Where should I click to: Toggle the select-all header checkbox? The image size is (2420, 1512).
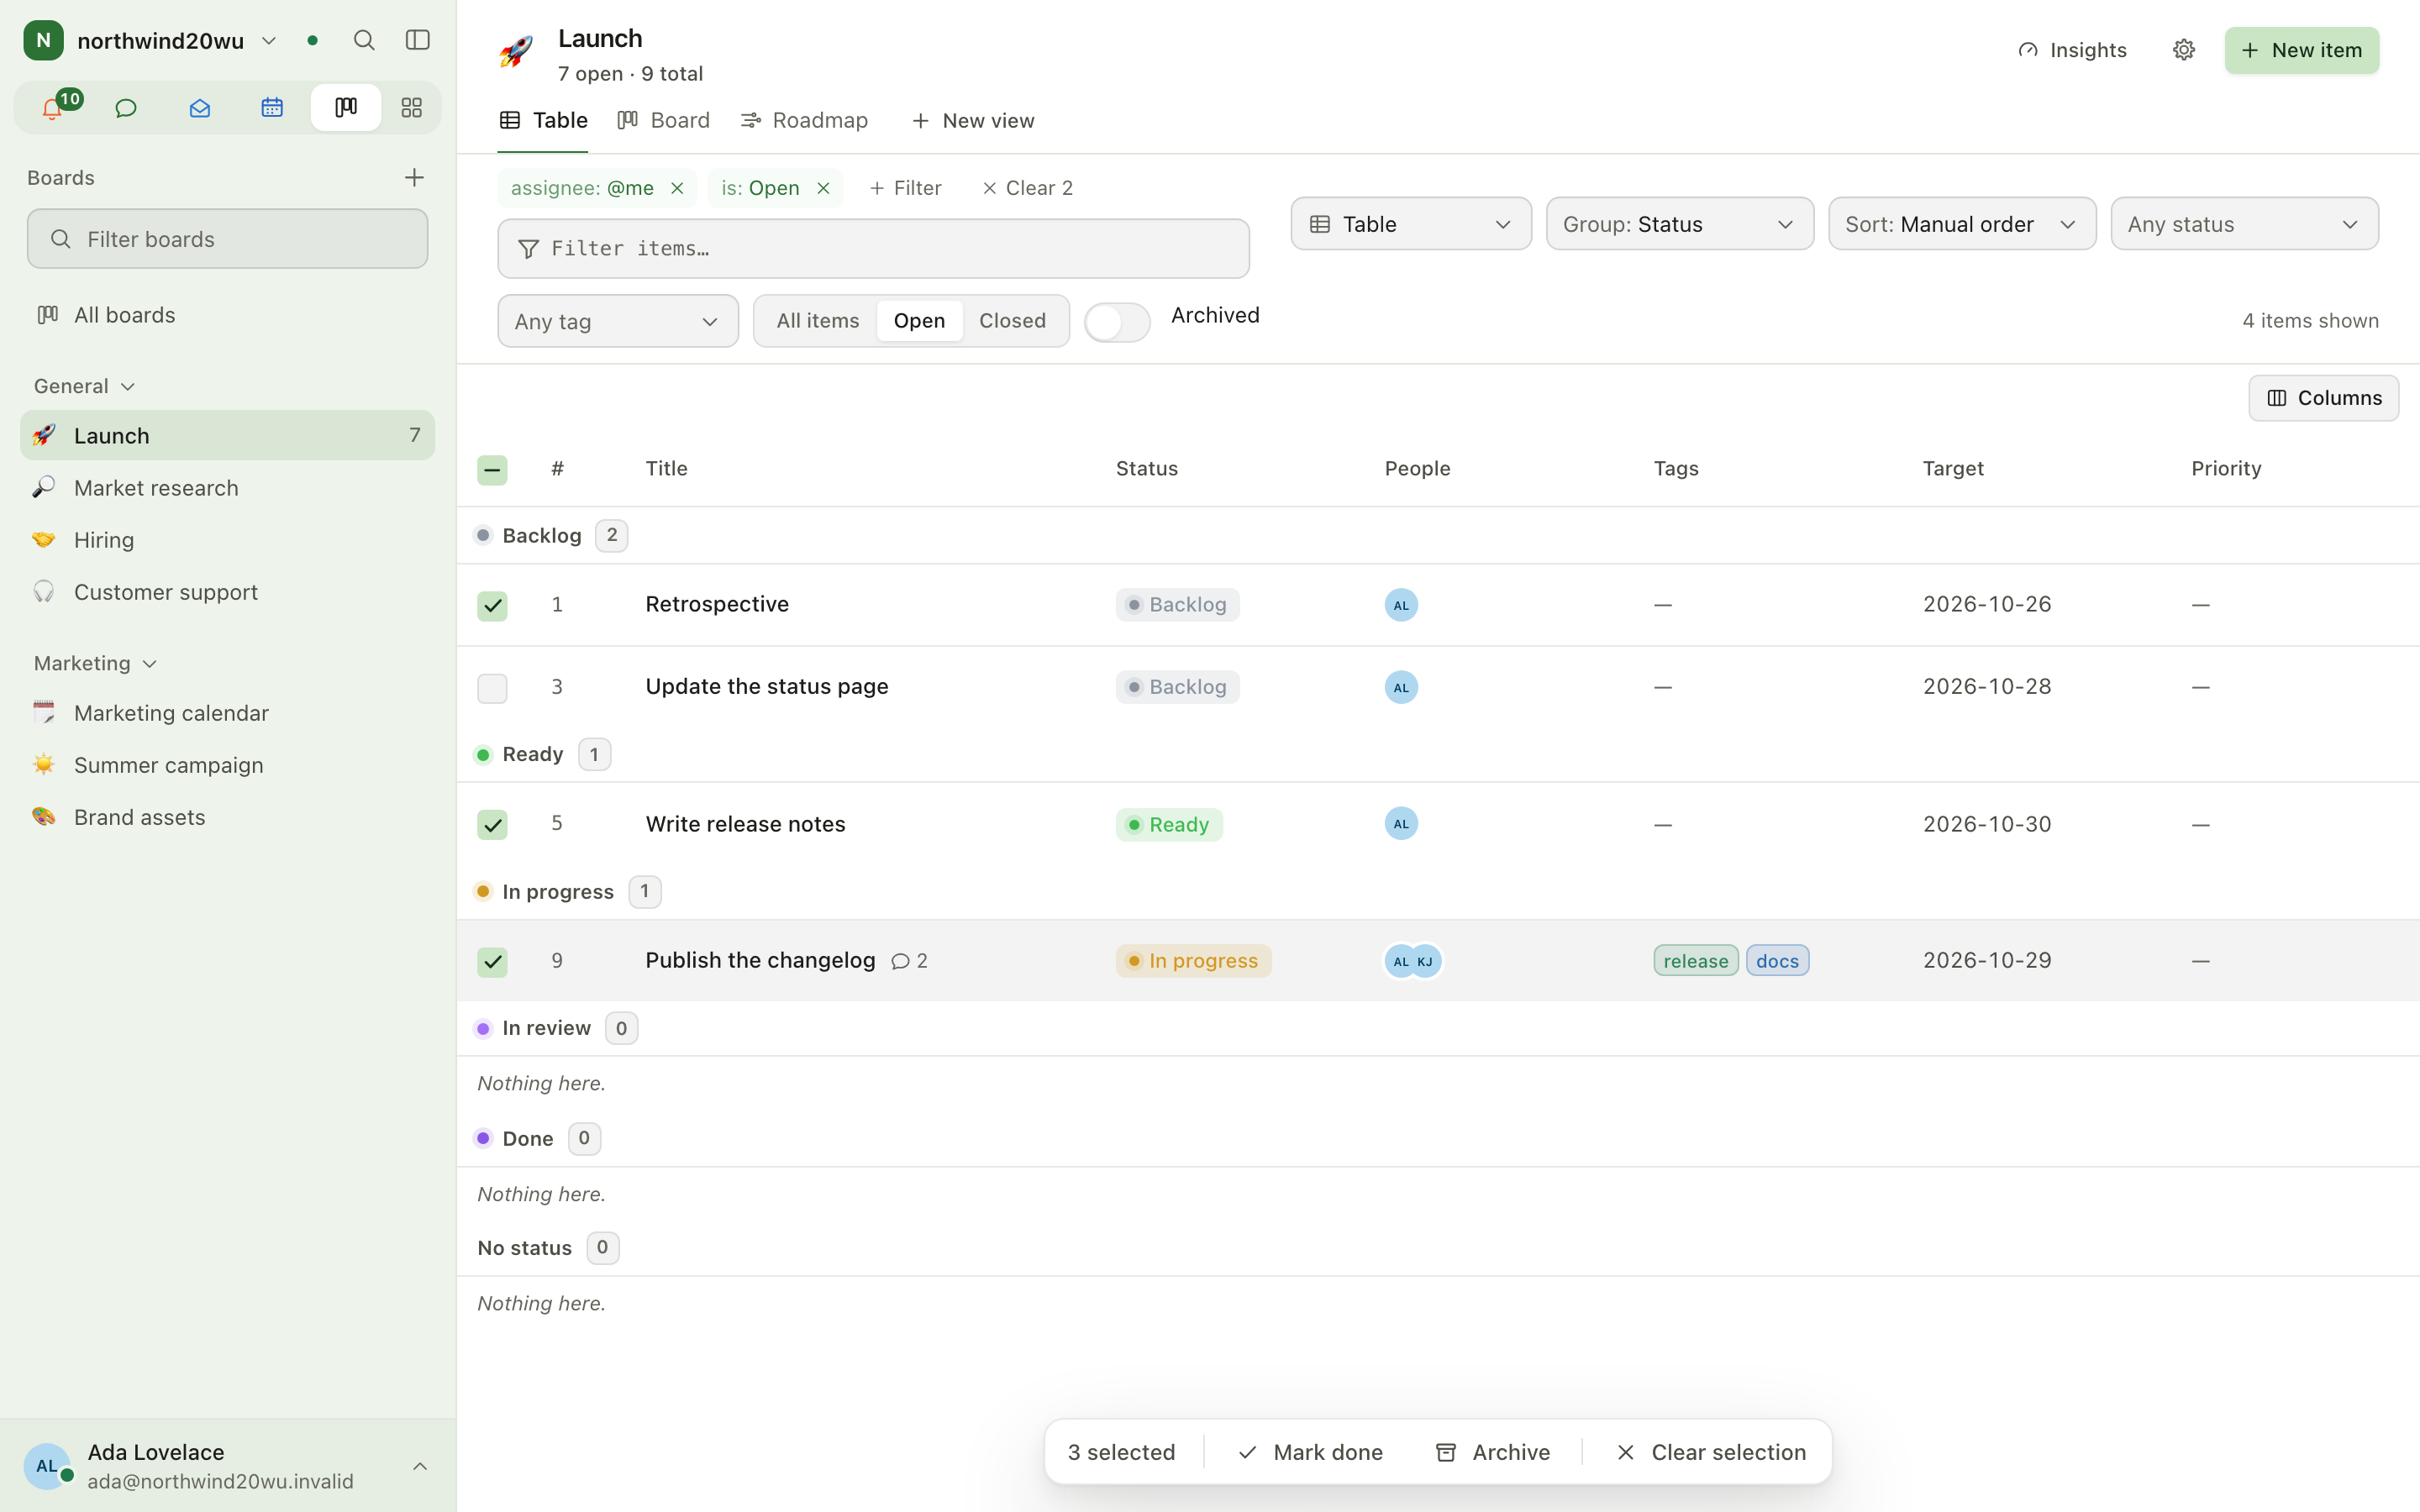[x=492, y=470]
